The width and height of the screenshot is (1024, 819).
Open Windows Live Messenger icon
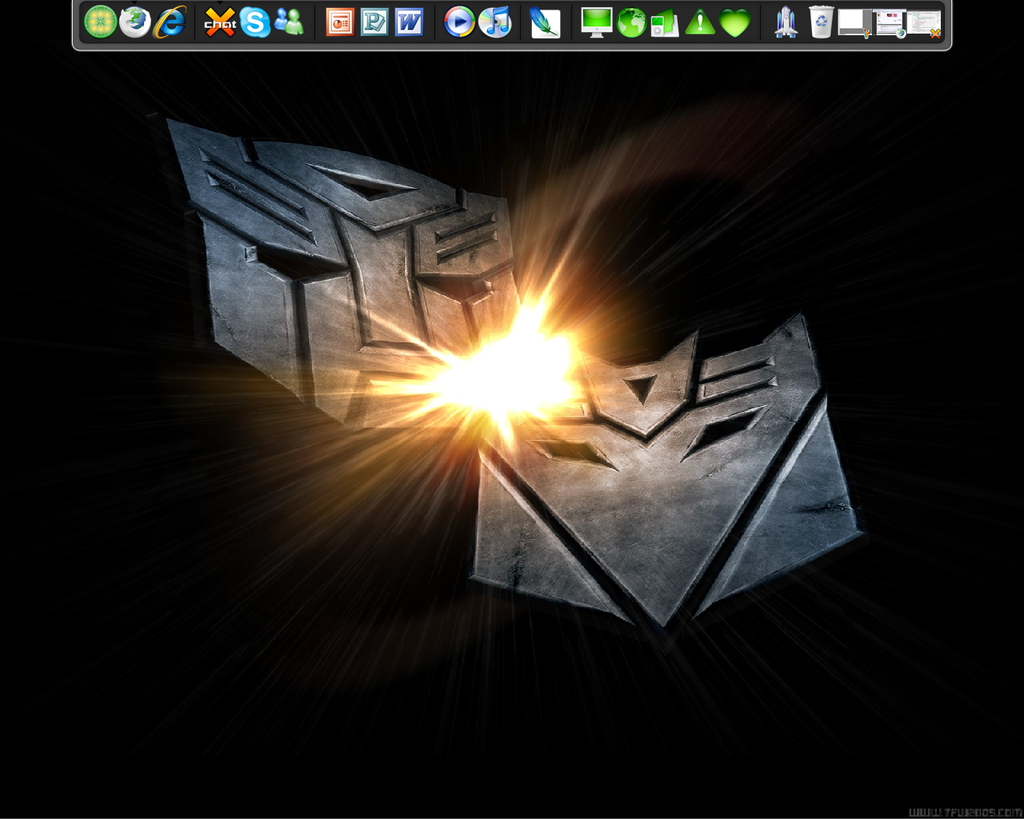pyautogui.click(x=289, y=22)
